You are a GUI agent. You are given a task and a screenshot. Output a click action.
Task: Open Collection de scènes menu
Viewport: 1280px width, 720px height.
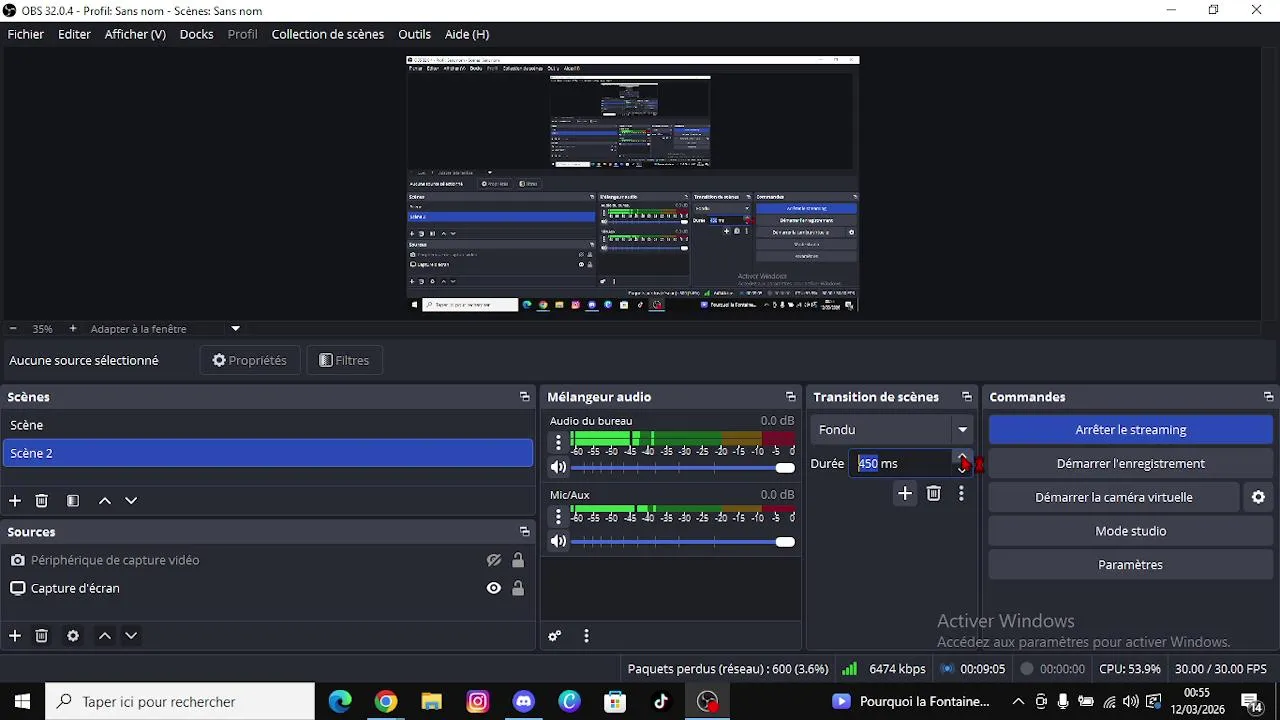[x=328, y=34]
